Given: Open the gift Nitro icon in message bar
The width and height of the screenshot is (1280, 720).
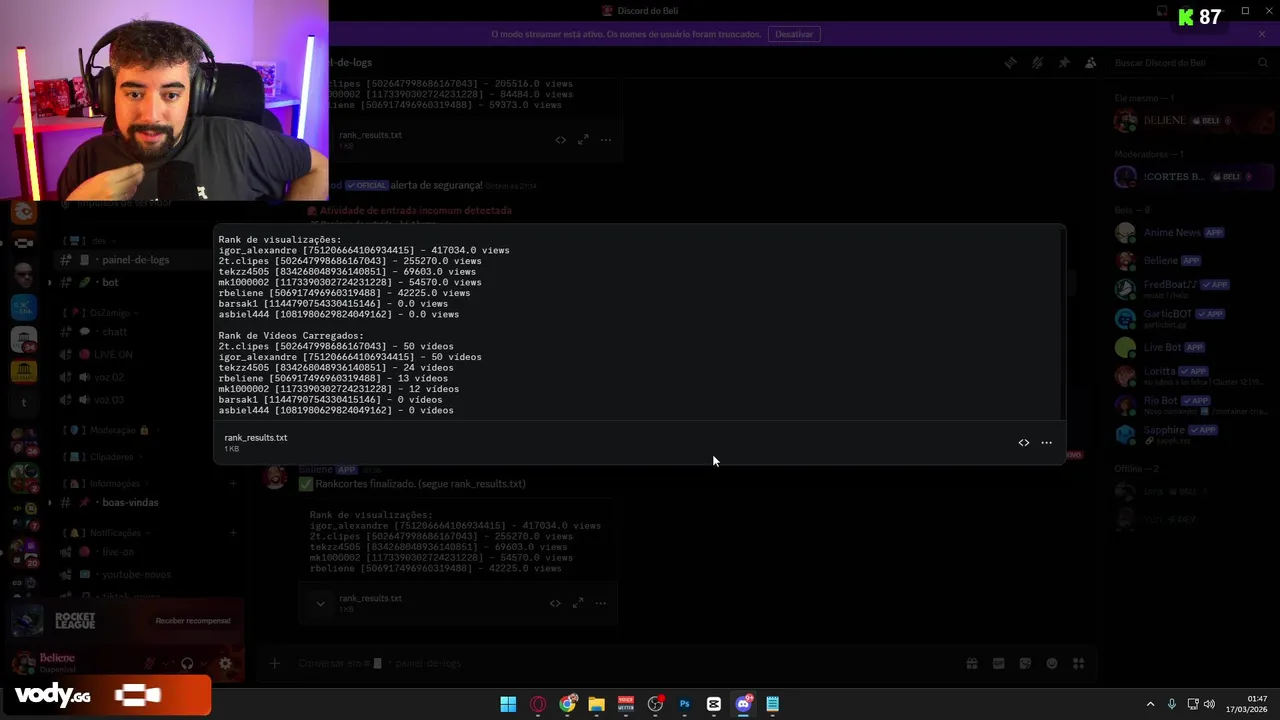Looking at the screenshot, I should pyautogui.click(x=971, y=663).
